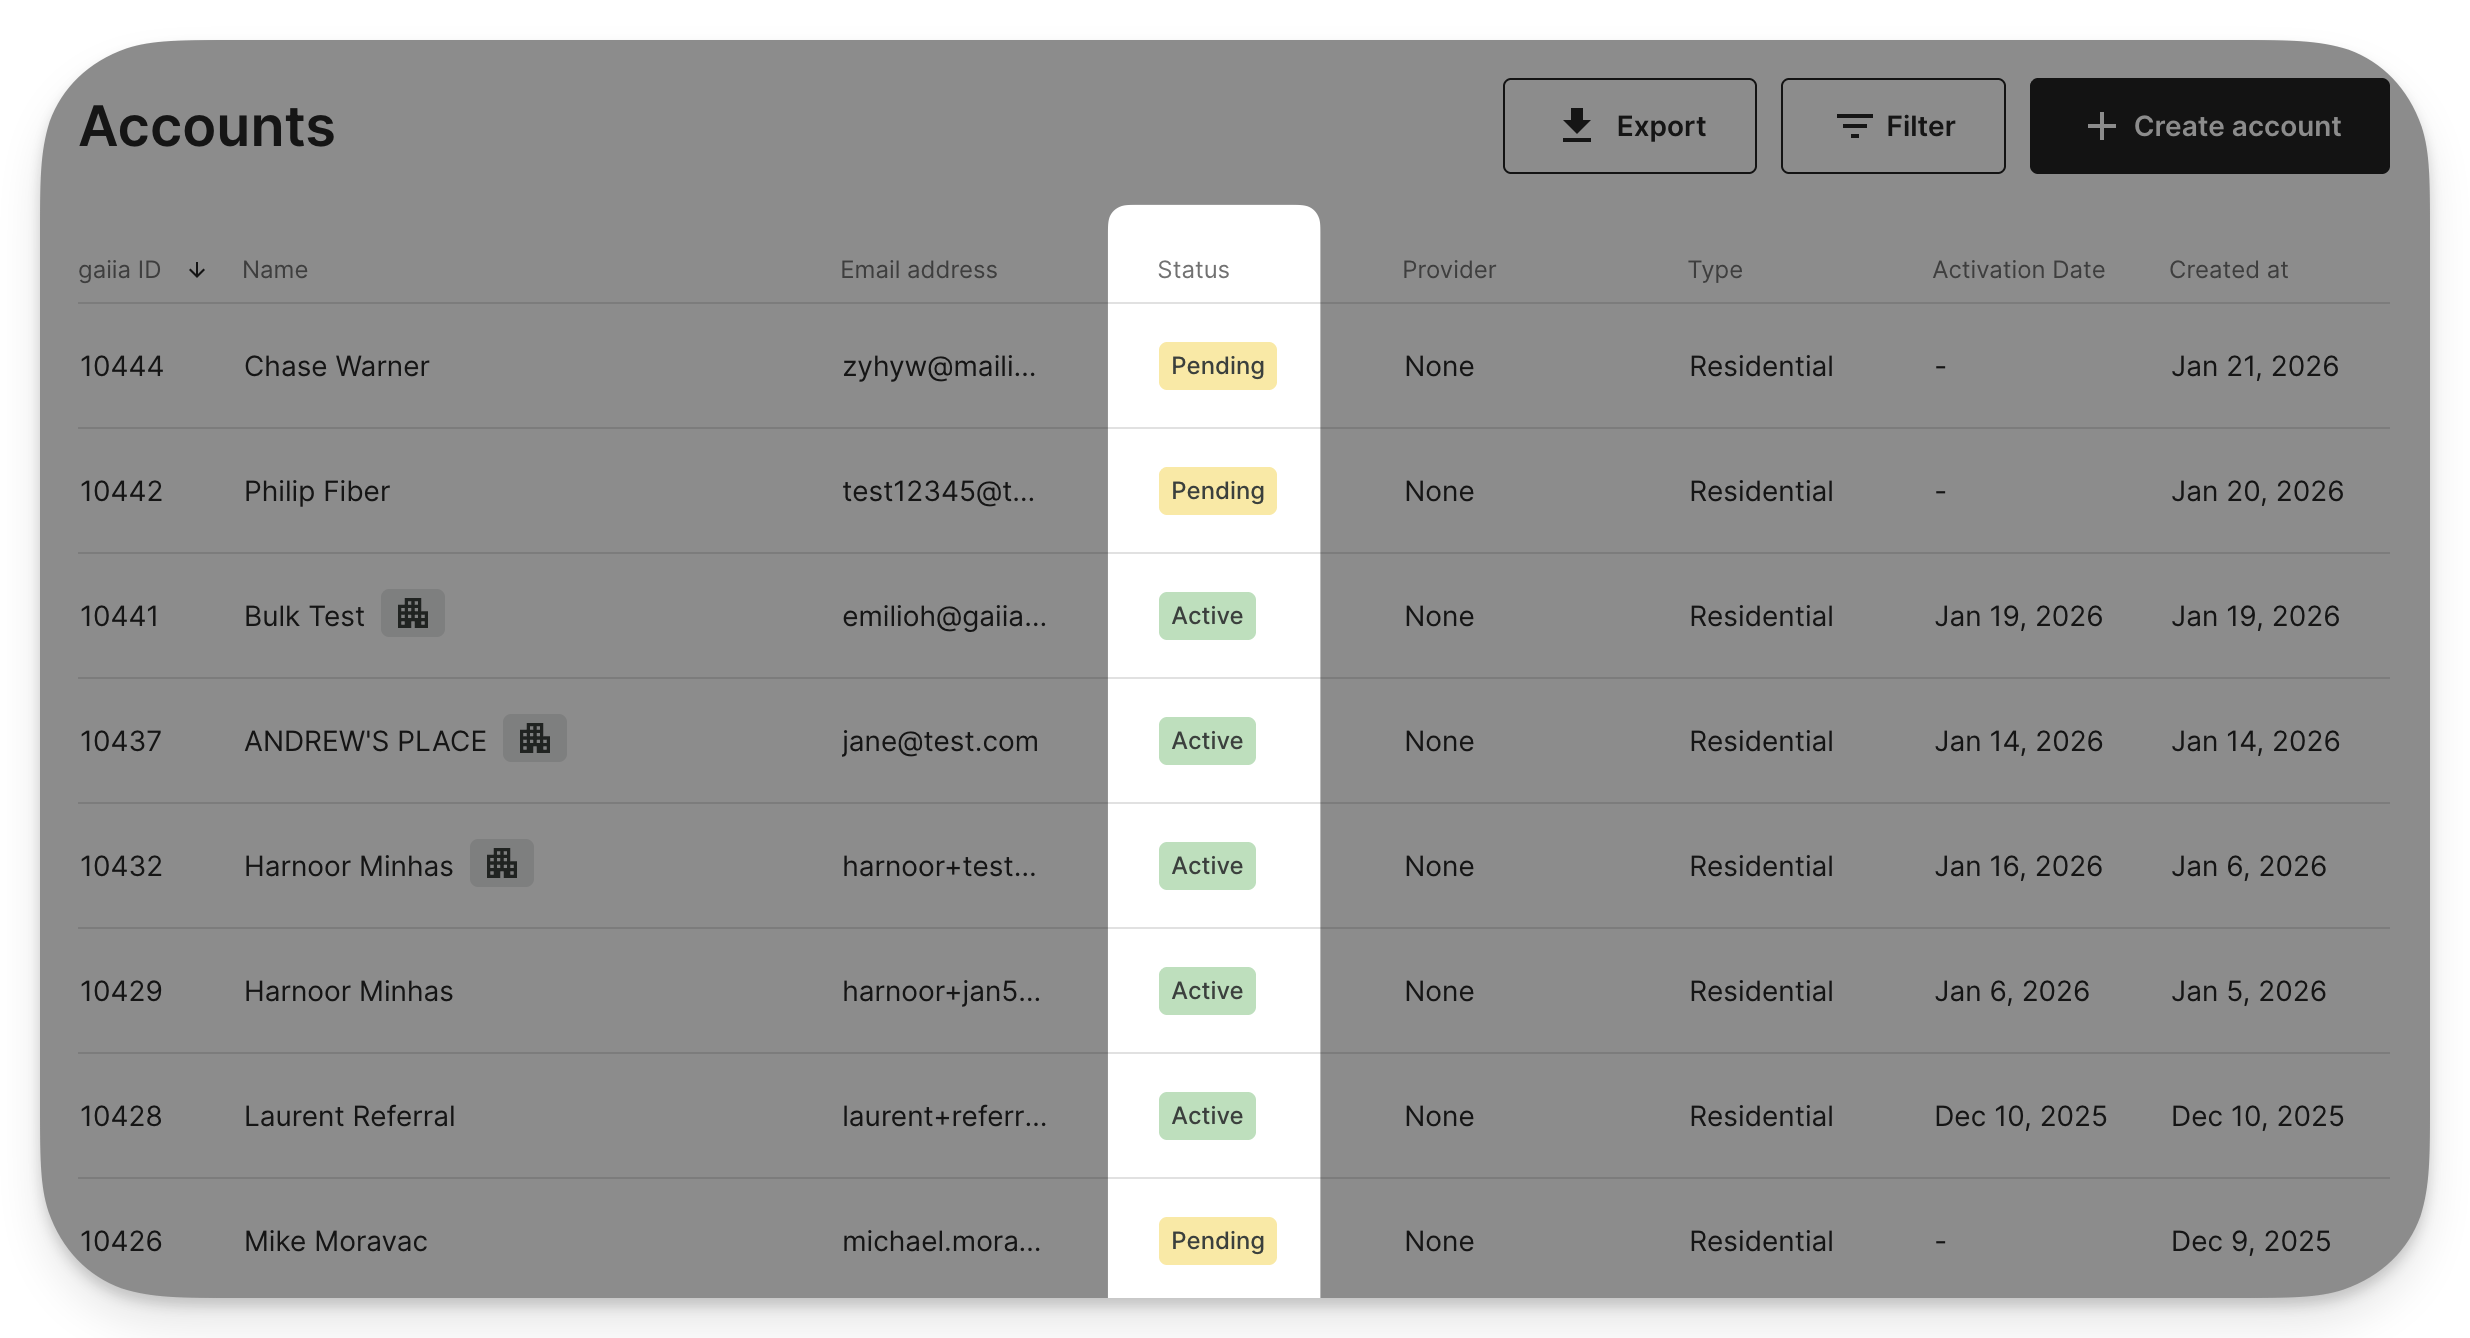Click the Pending badge for Mike Moravac
The height and width of the screenshot is (1338, 2470).
pos(1217,1241)
